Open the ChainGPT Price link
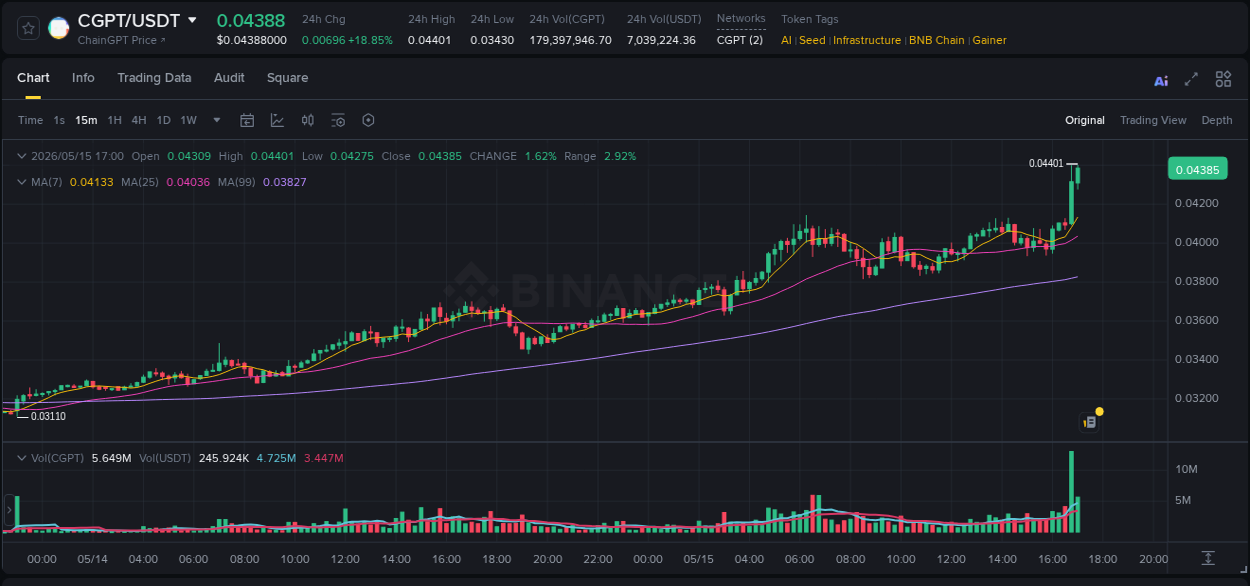 point(122,40)
